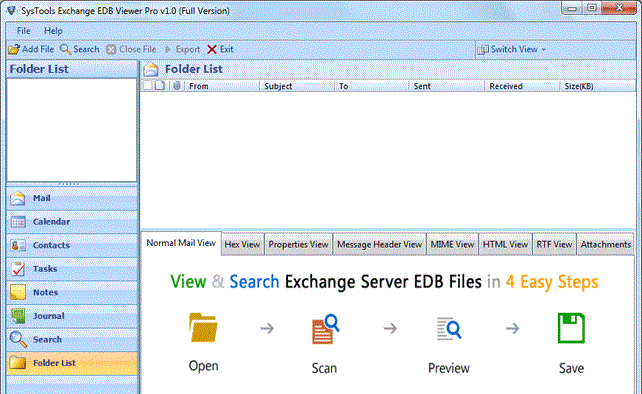Click the document type column icon
The width and height of the screenshot is (642, 394).
point(160,85)
